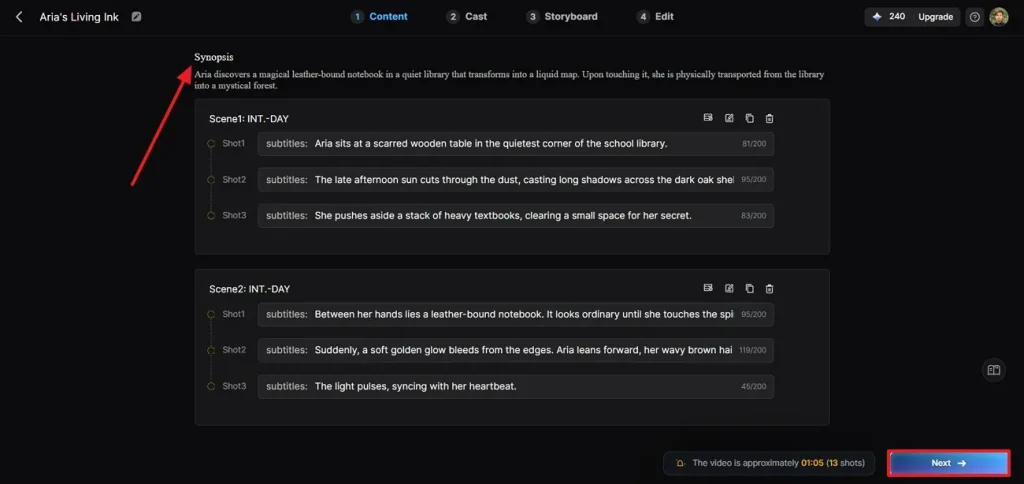
Task: Edit subtitle 'The late afternoon sun cuts through'
Action: (516, 180)
